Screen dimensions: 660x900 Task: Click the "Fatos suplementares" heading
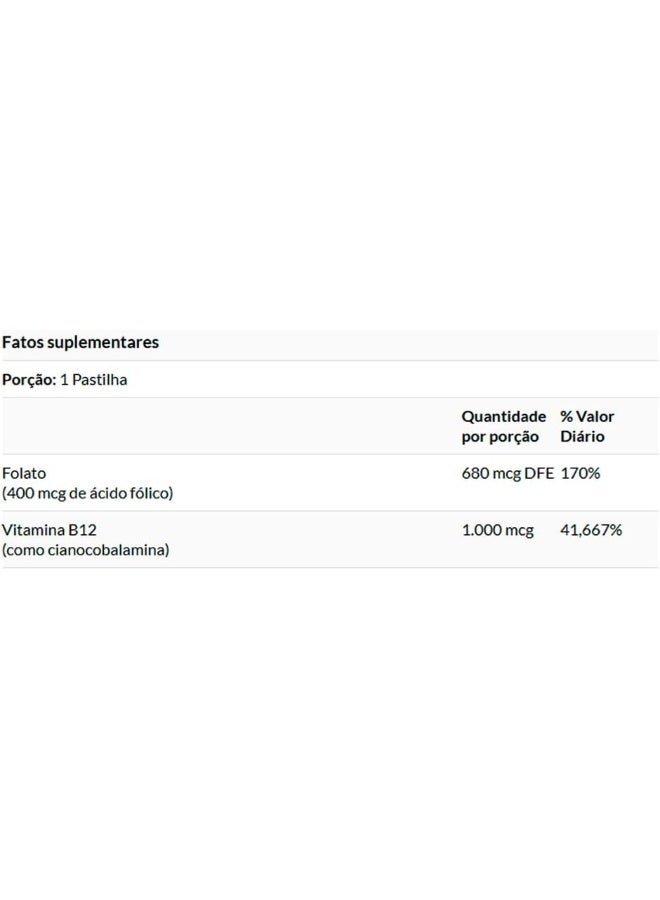pyautogui.click(x=80, y=342)
